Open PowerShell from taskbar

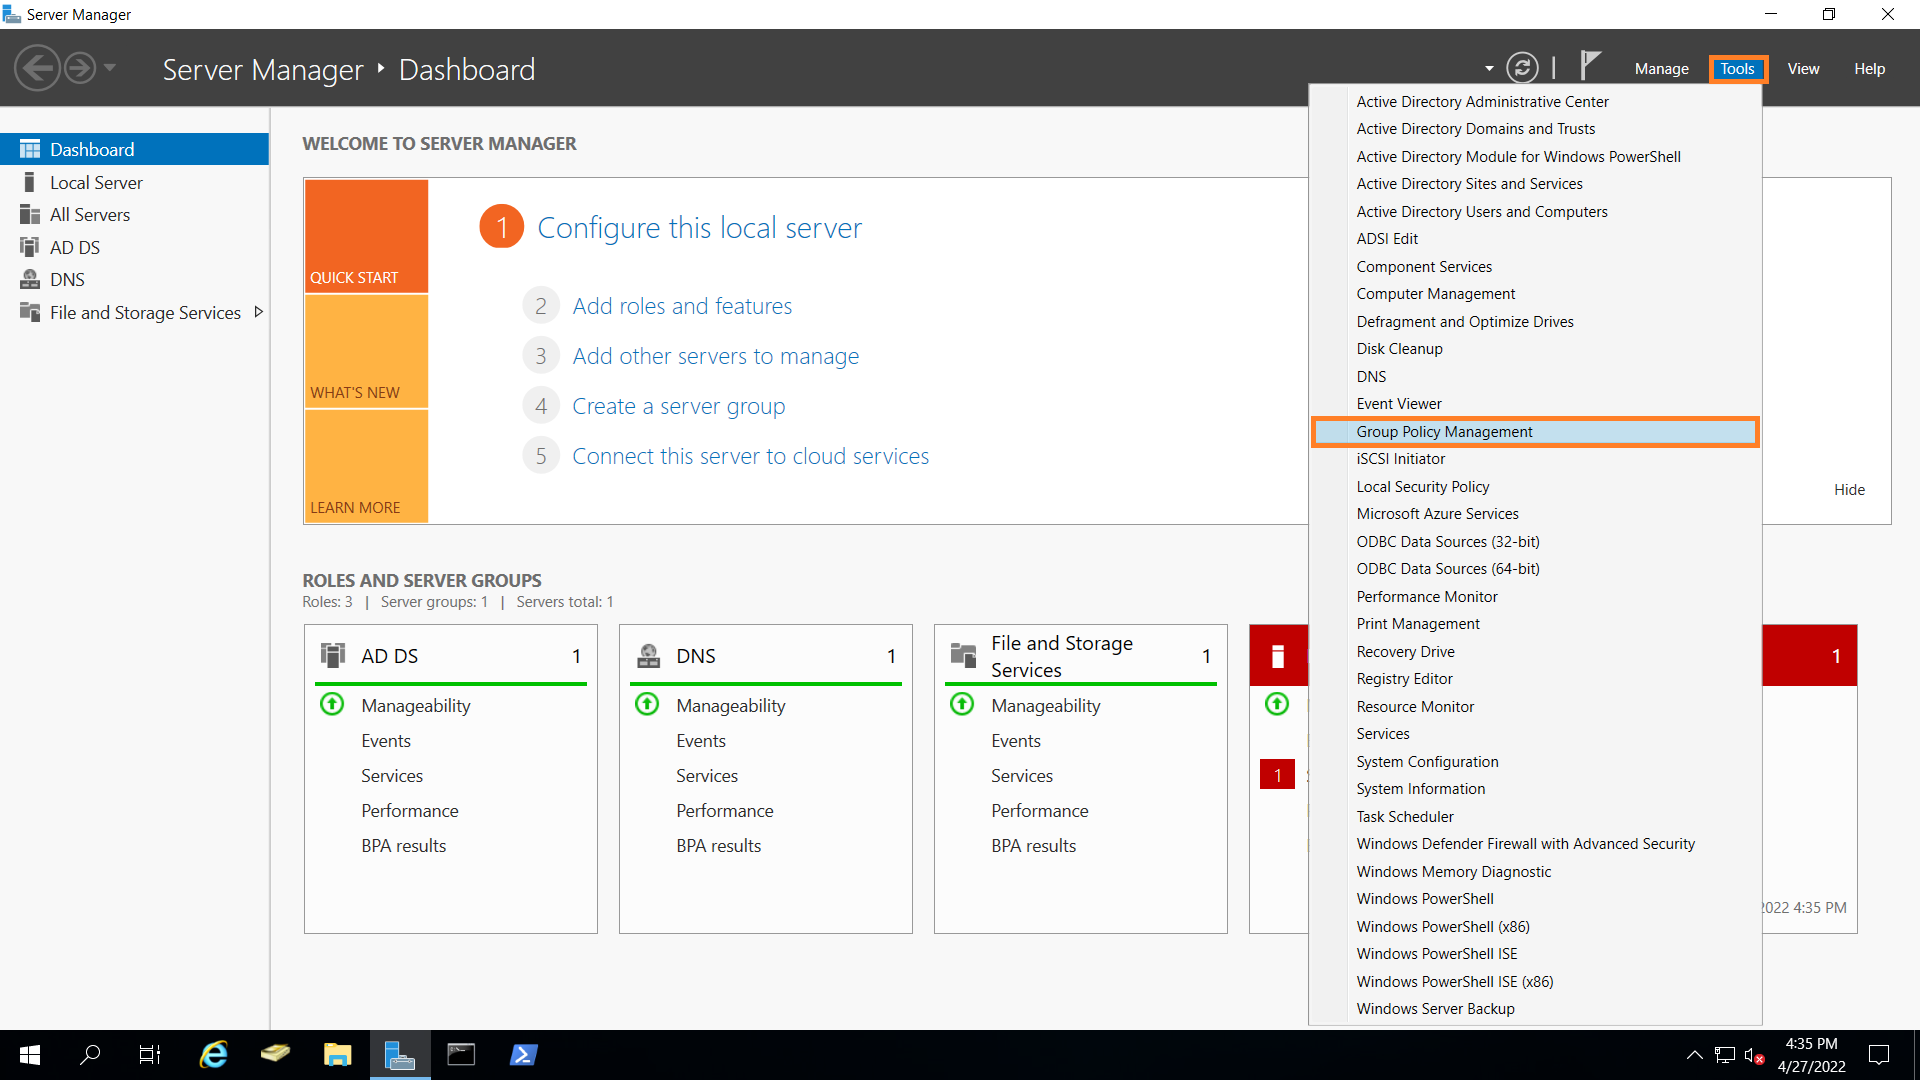524,1054
